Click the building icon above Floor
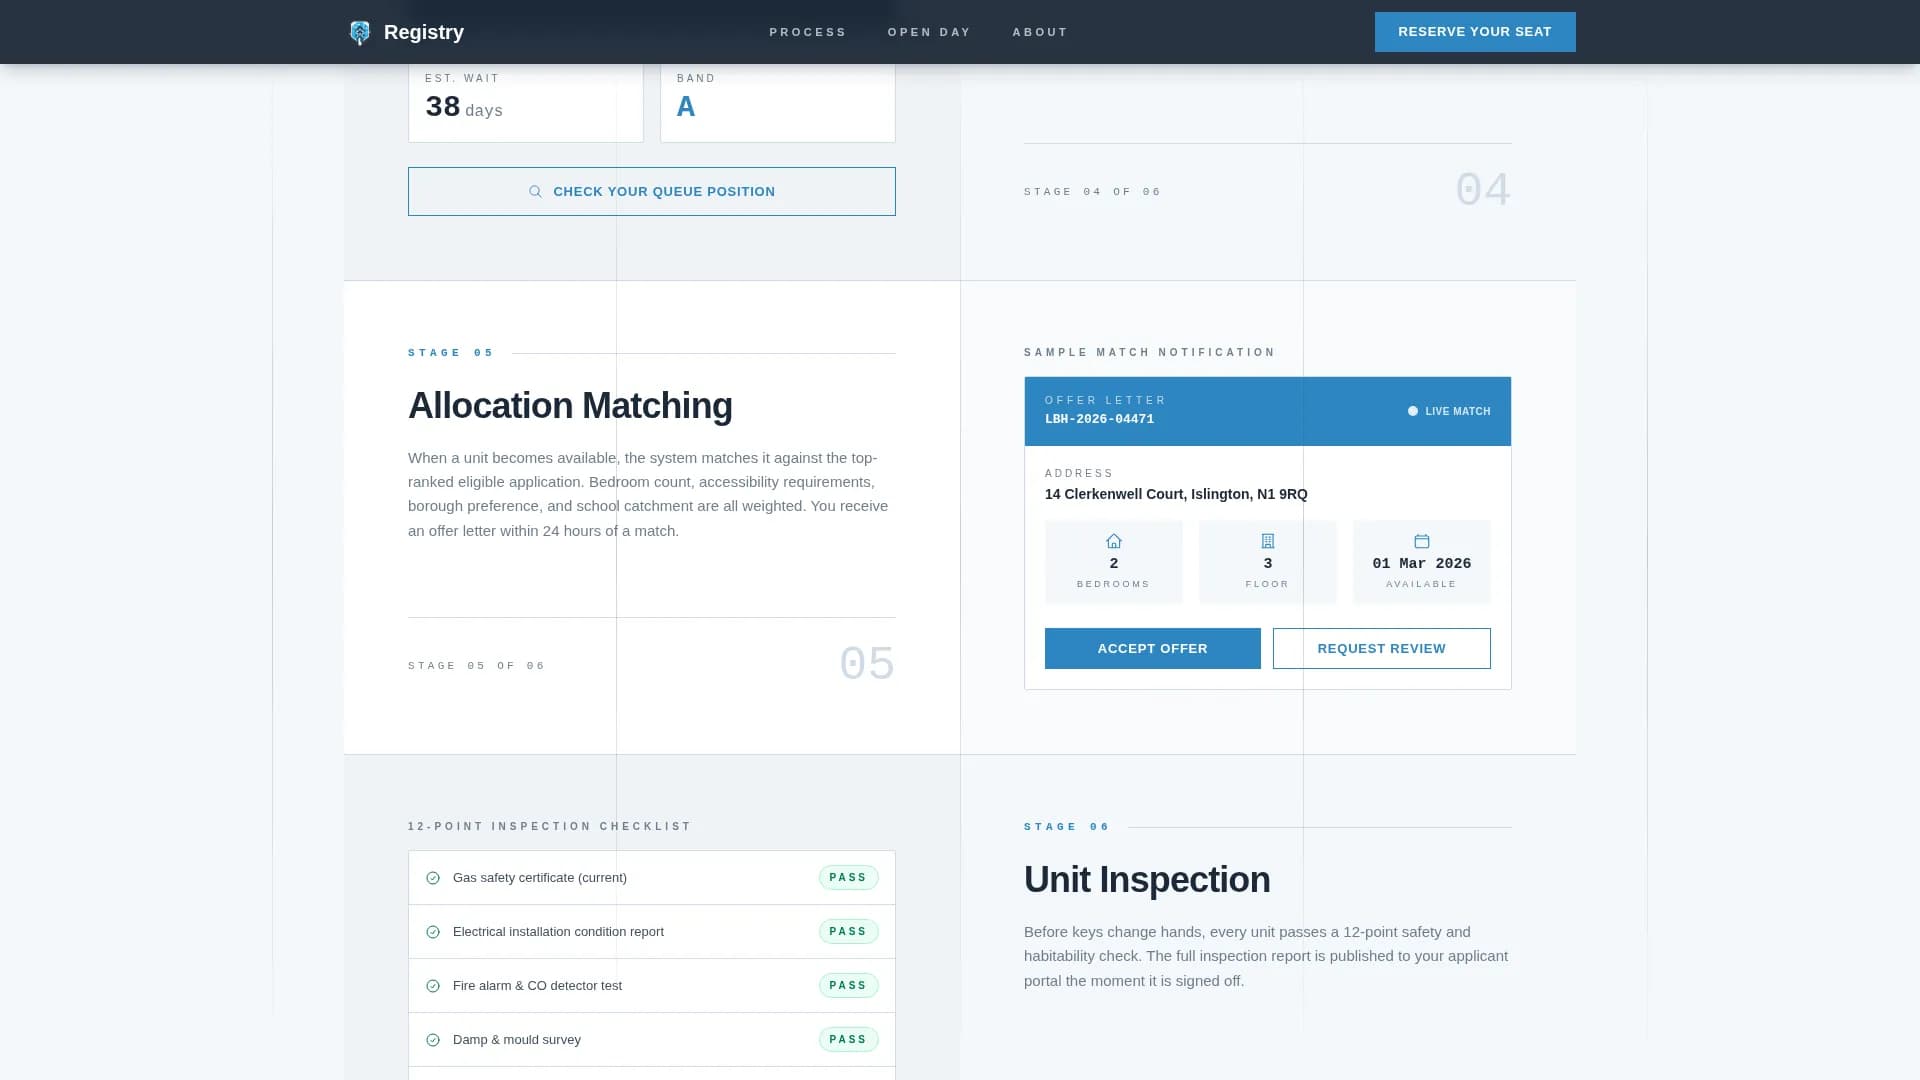The image size is (1920, 1080). click(x=1268, y=541)
